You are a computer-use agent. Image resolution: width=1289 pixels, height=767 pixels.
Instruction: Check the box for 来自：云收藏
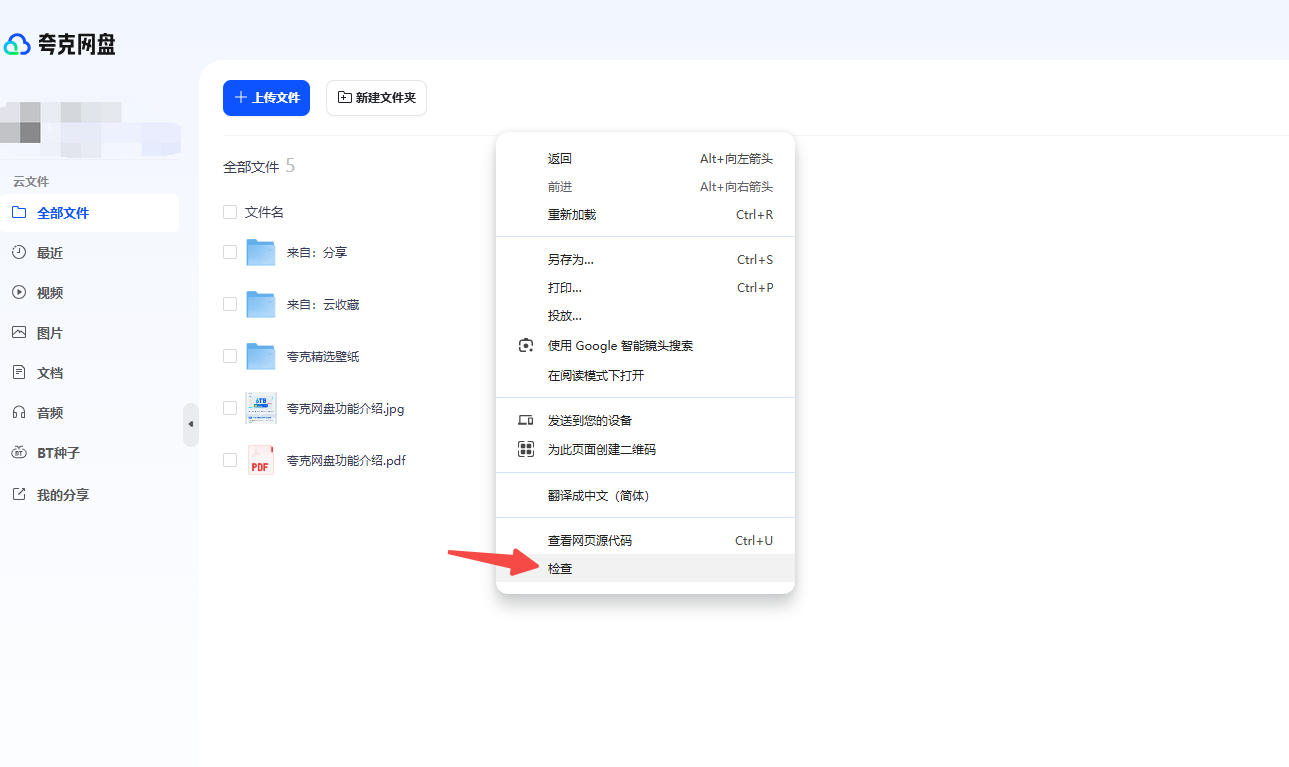pyautogui.click(x=230, y=304)
